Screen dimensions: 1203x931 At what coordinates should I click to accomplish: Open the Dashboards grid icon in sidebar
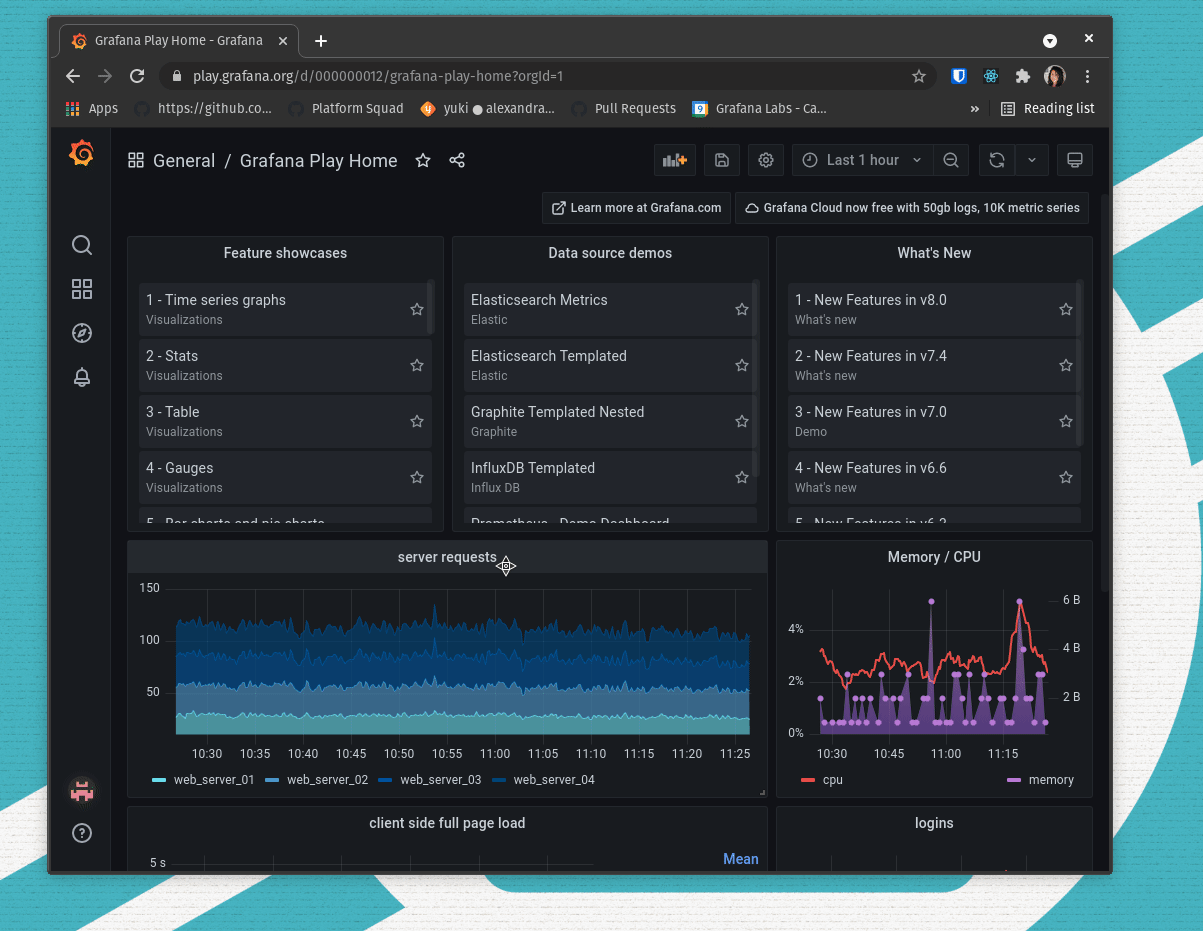tap(81, 289)
